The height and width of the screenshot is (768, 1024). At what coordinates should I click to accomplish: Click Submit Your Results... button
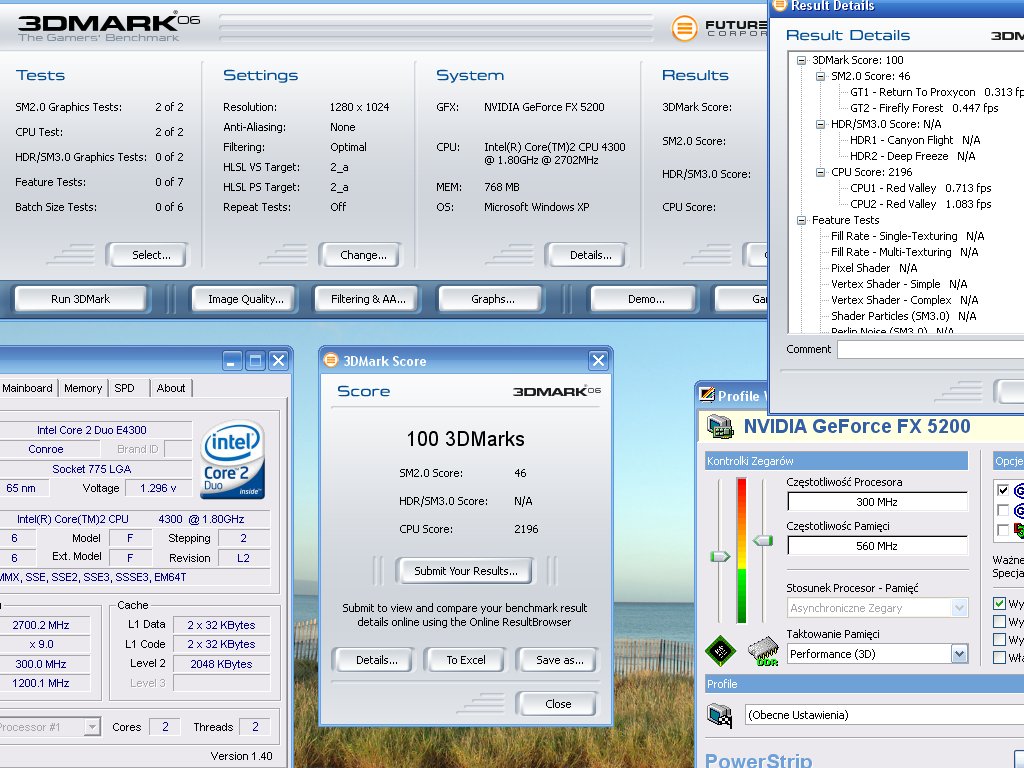coord(466,571)
